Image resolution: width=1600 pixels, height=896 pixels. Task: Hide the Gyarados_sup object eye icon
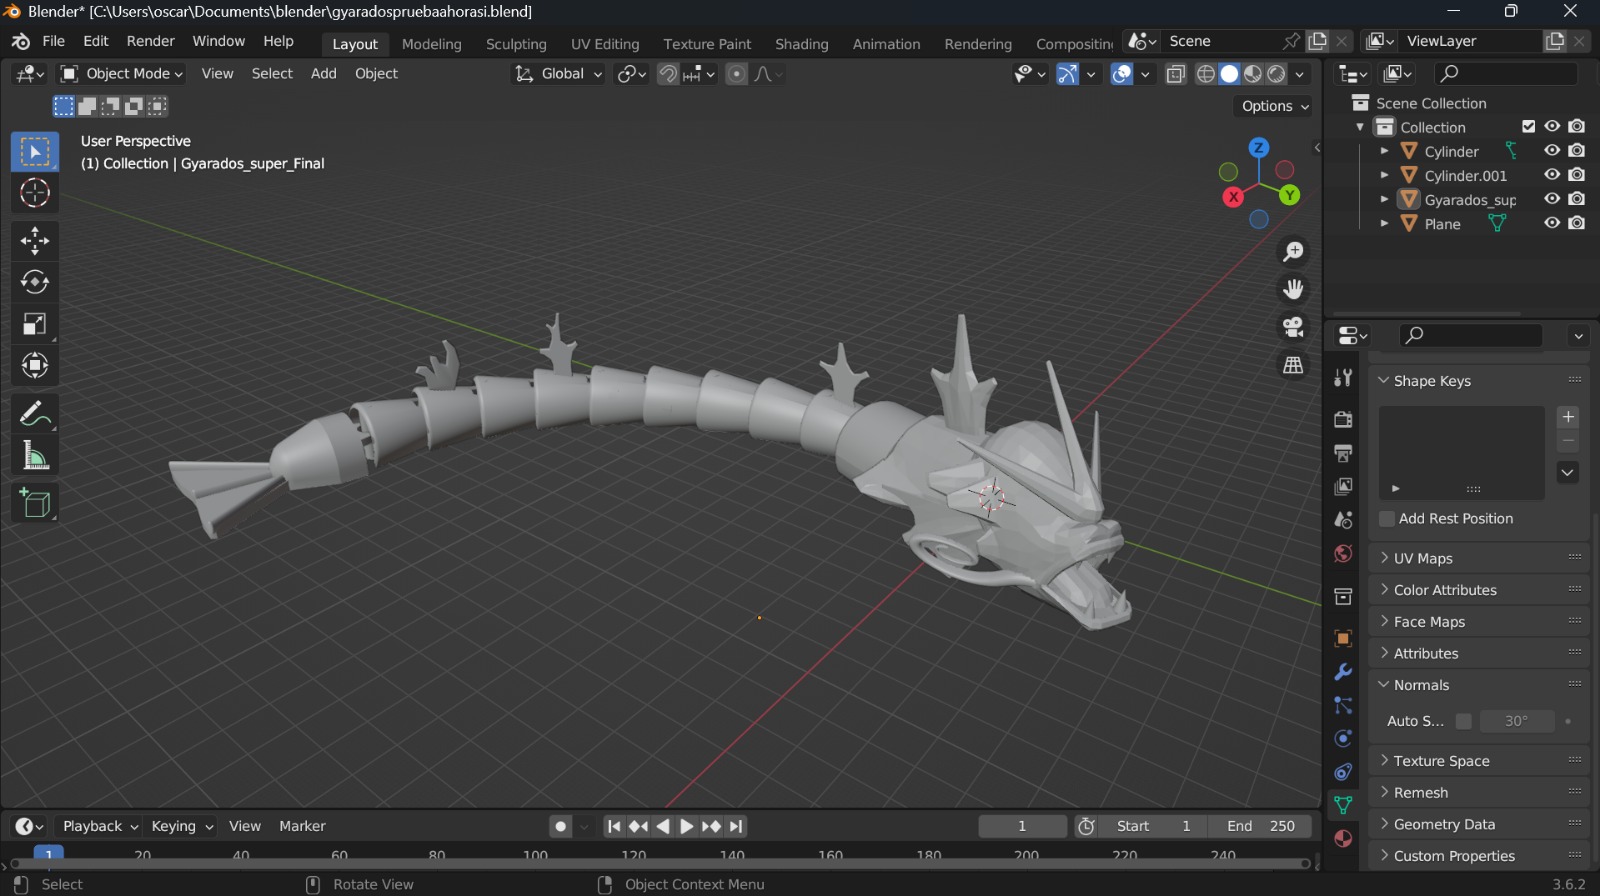click(1552, 199)
